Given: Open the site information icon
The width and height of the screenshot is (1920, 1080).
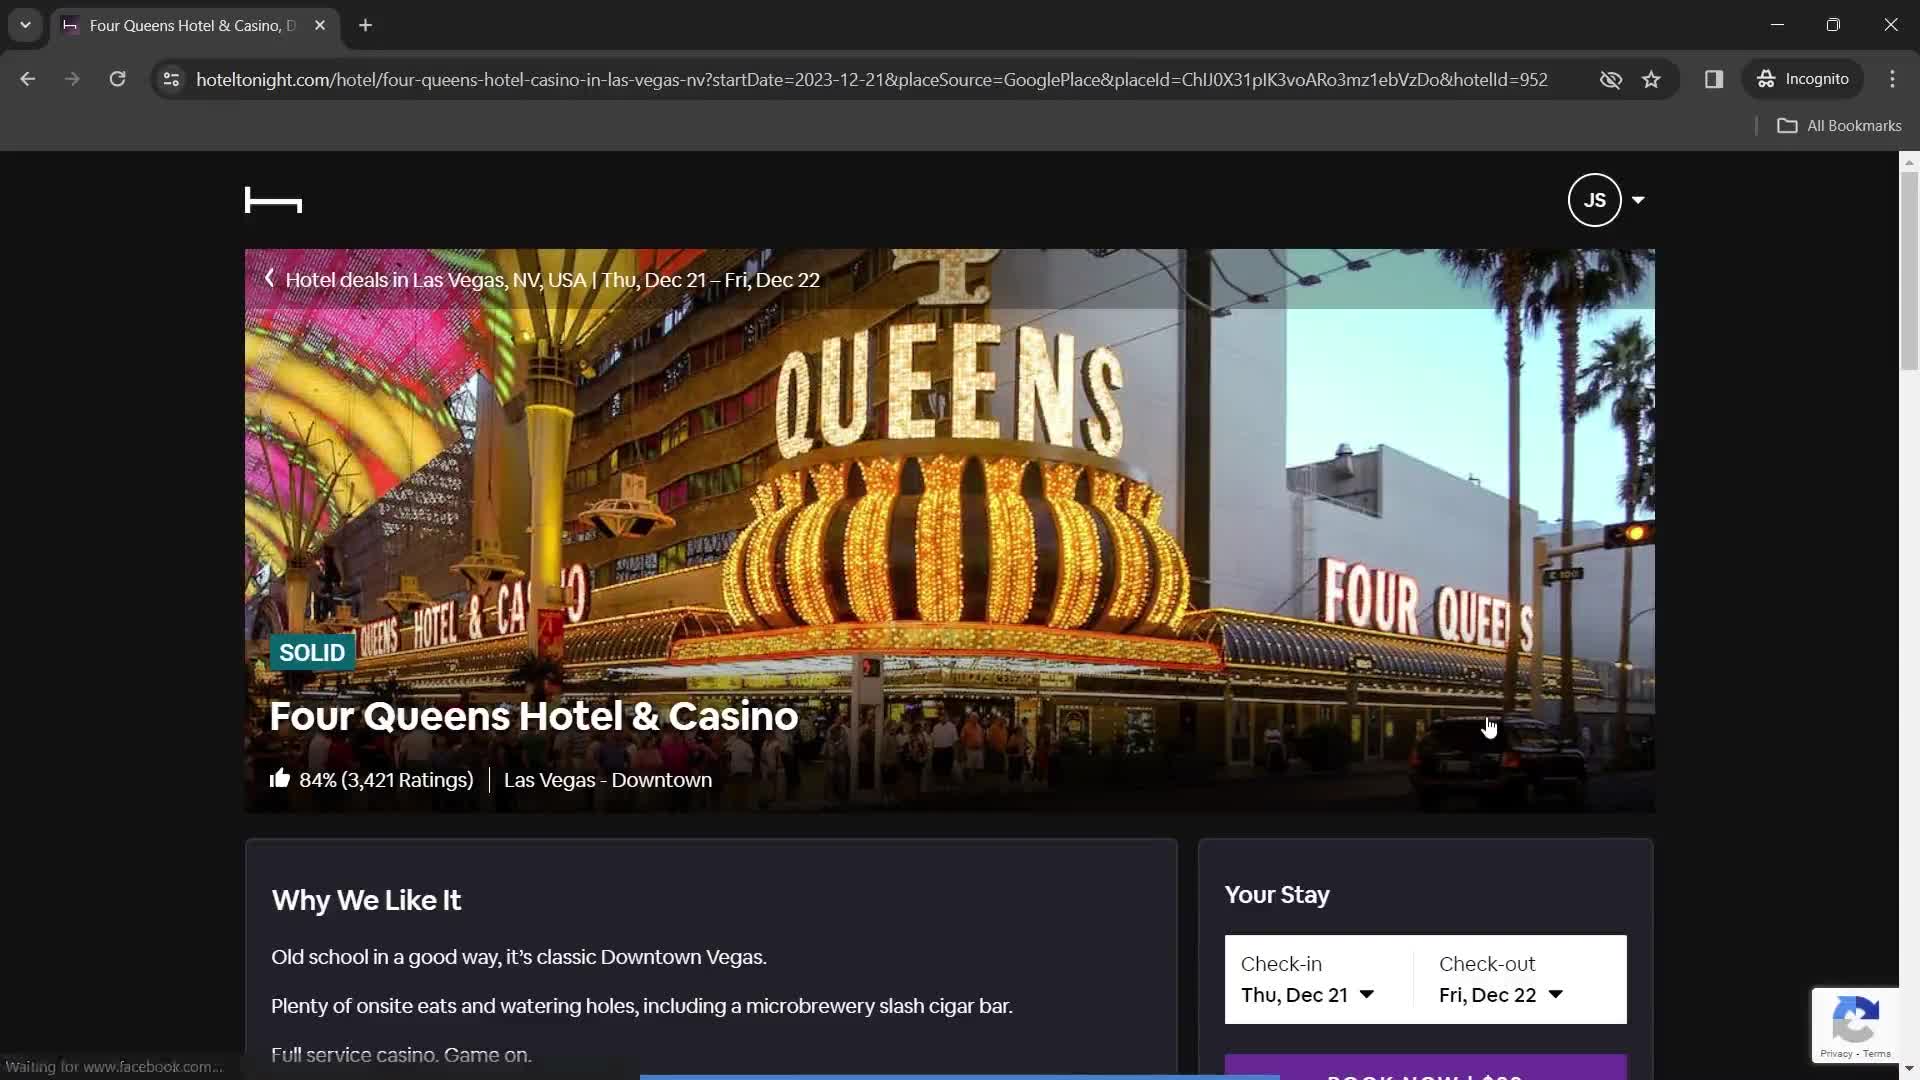Looking at the screenshot, I should click(171, 79).
